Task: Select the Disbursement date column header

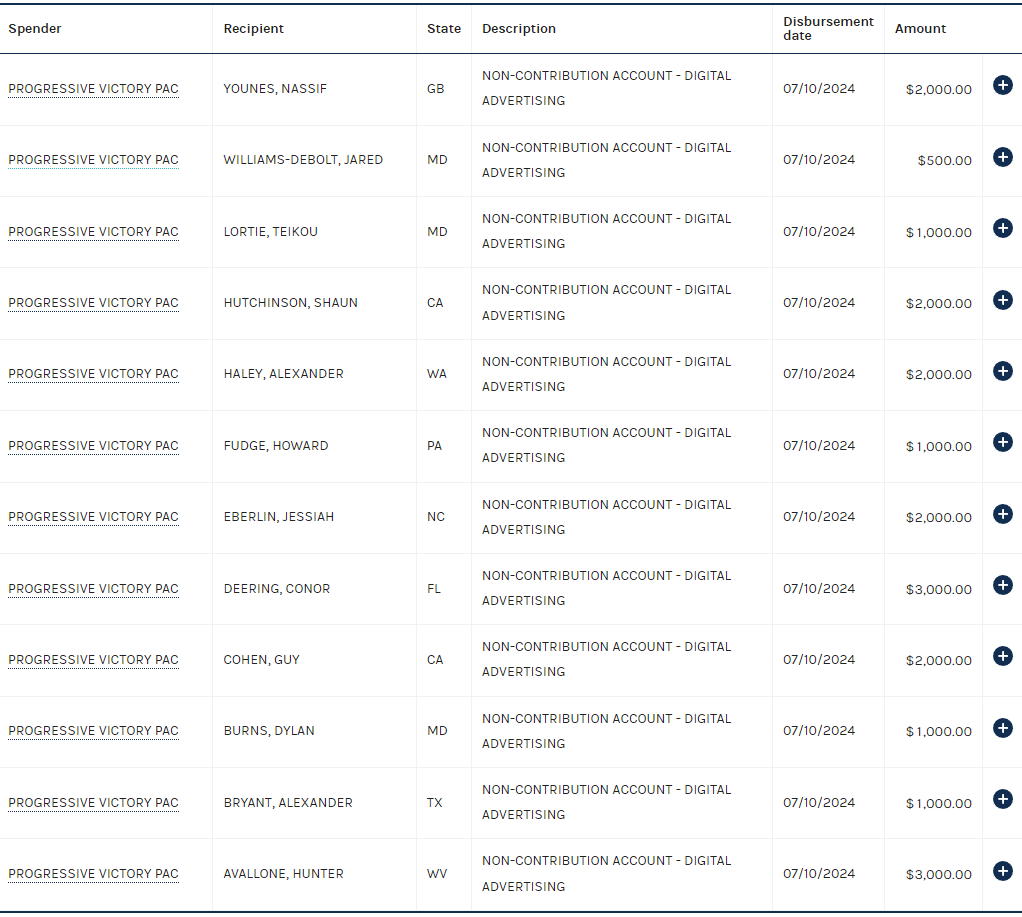Action: [x=828, y=29]
